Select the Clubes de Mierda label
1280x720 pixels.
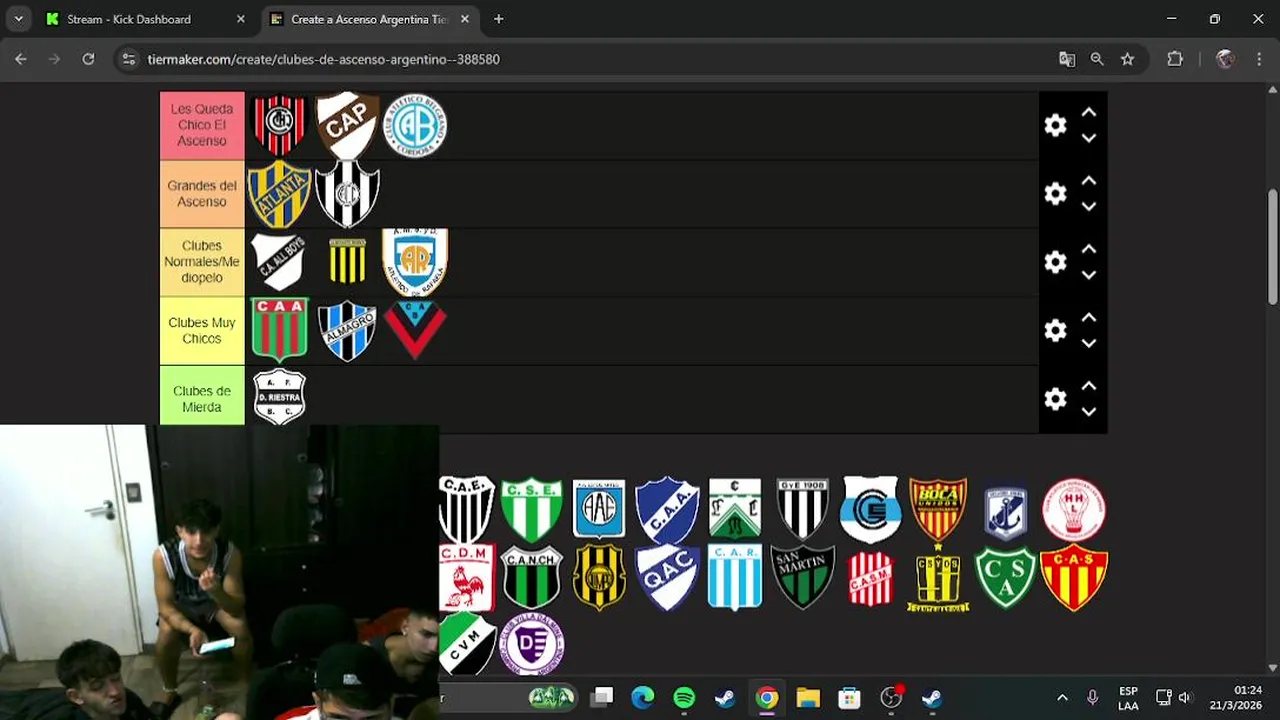click(202, 399)
